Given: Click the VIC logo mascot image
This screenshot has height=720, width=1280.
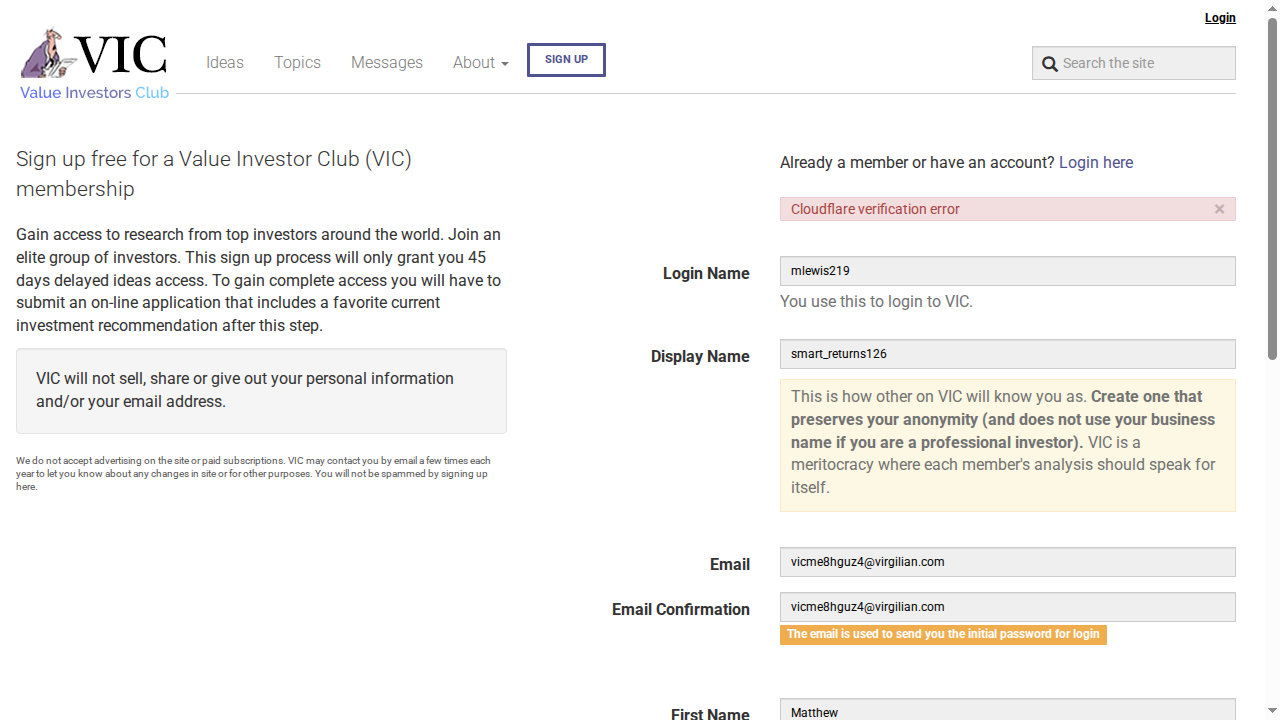Looking at the screenshot, I should pos(48,54).
